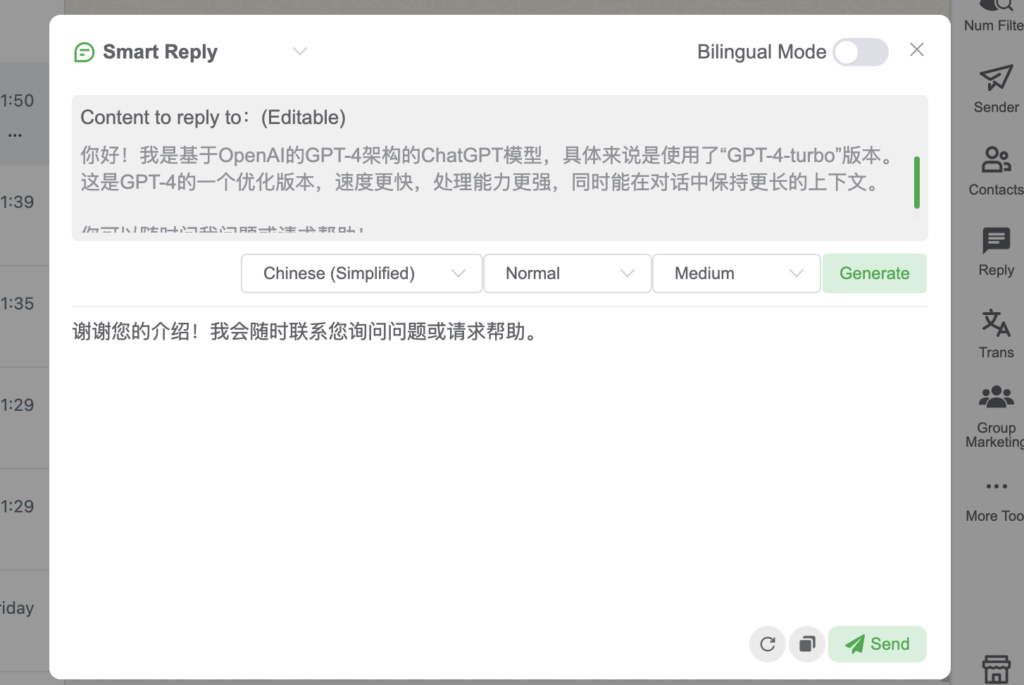Open the Group Marketing tool
This screenshot has width=1024, height=685.
click(996, 416)
